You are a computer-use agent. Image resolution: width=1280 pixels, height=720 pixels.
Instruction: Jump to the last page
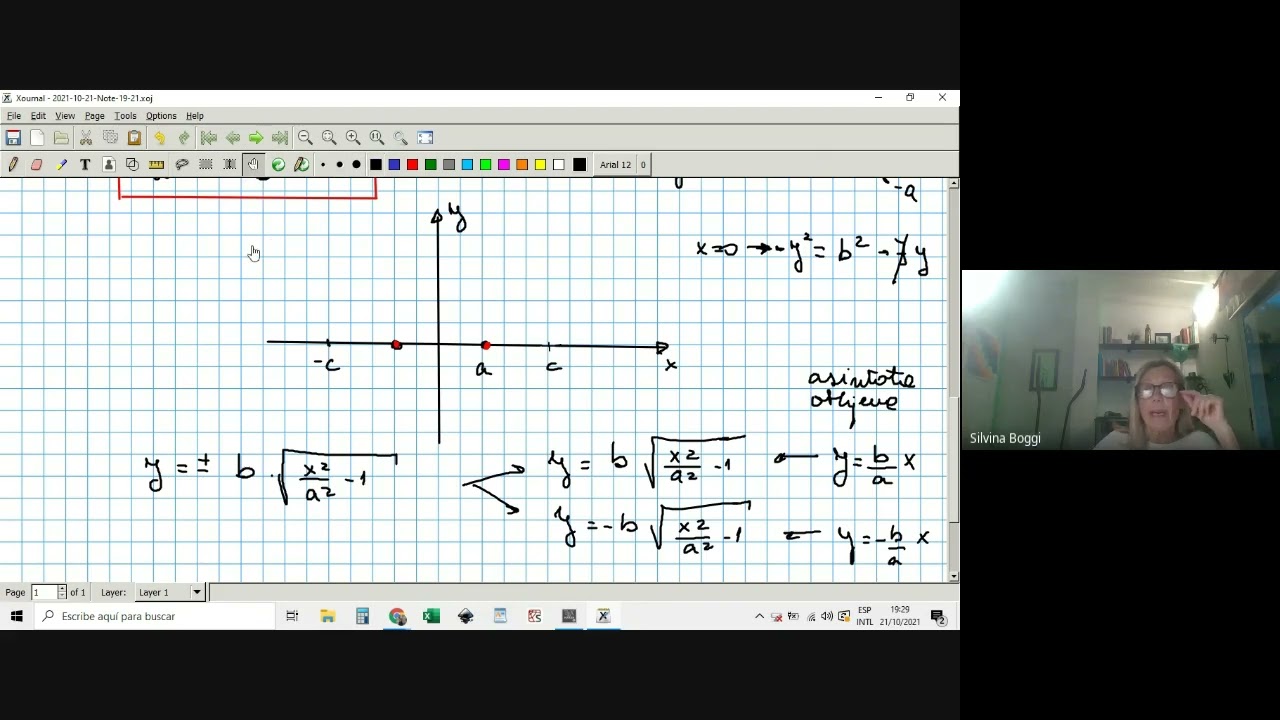pyautogui.click(x=280, y=138)
